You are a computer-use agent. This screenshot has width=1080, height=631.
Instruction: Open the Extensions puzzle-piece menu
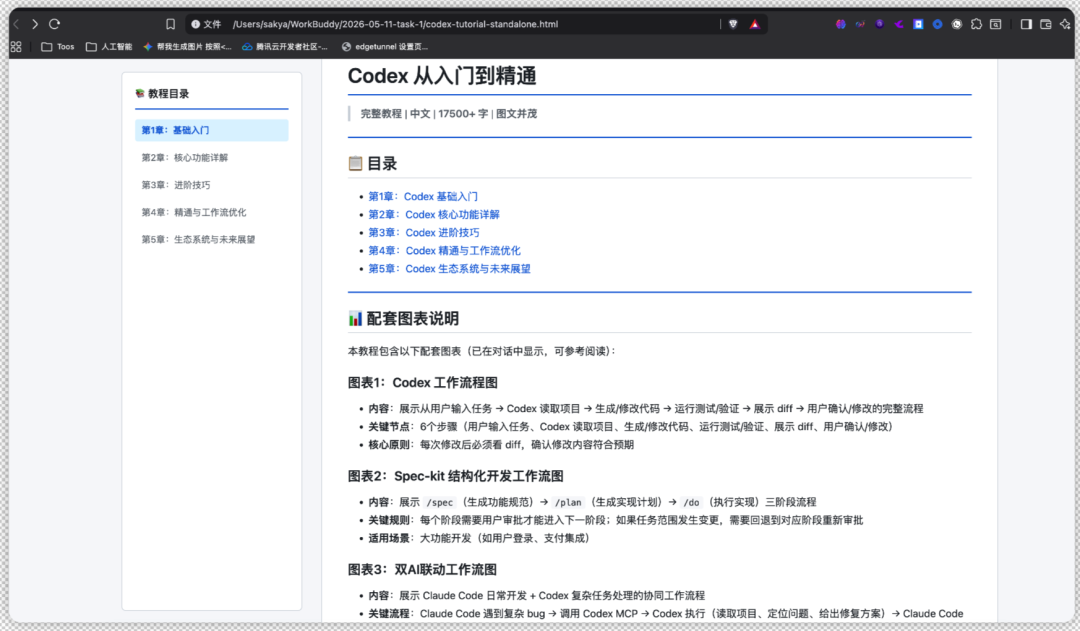pyautogui.click(x=976, y=24)
